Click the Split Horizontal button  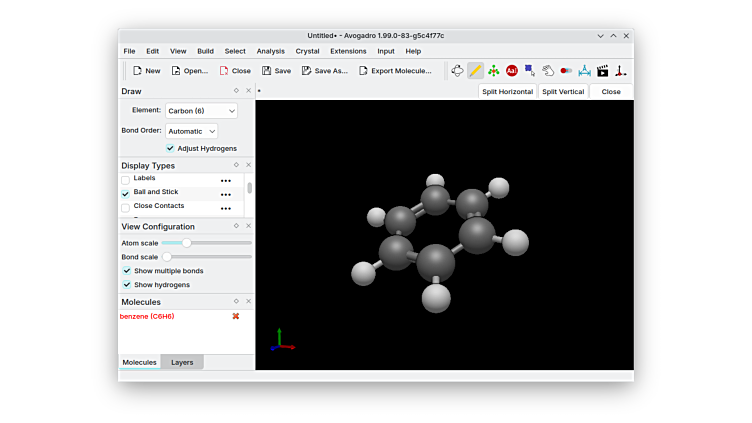click(507, 91)
